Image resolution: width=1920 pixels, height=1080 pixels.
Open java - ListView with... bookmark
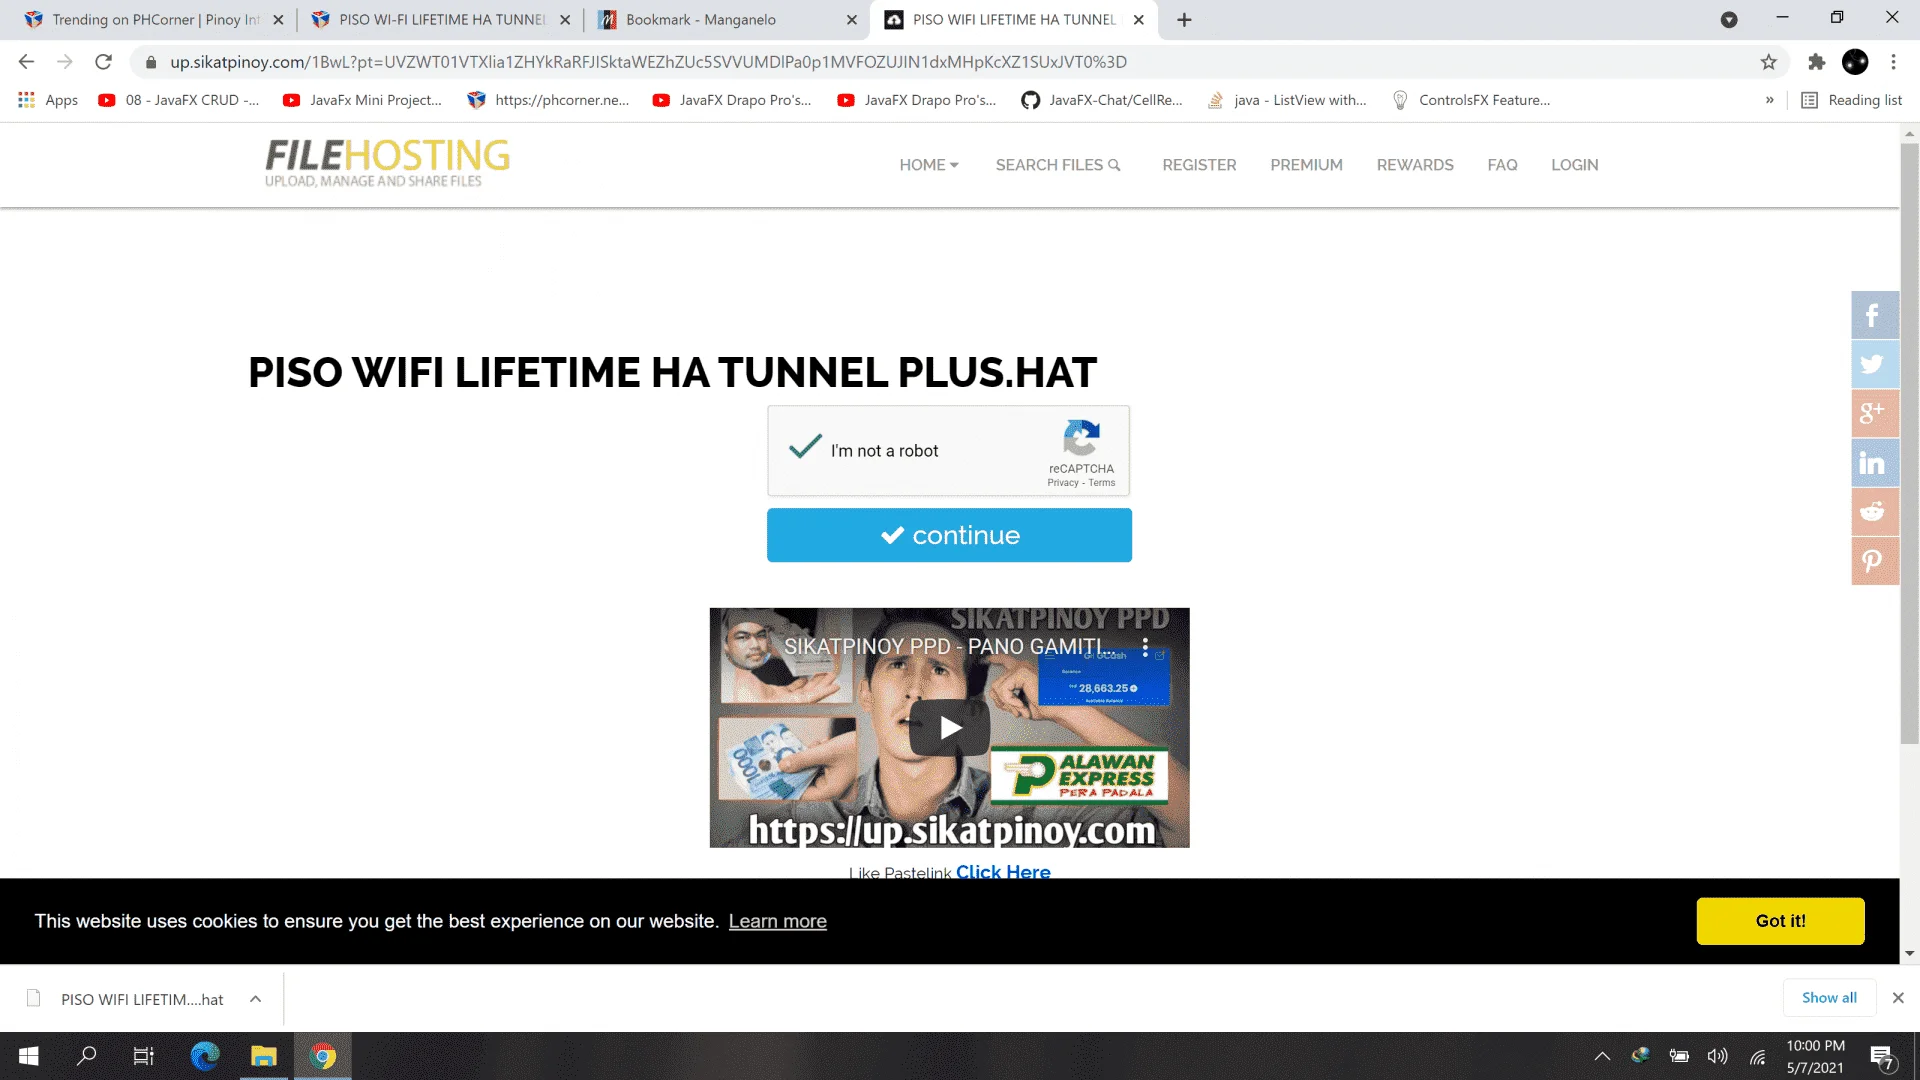click(x=1287, y=100)
